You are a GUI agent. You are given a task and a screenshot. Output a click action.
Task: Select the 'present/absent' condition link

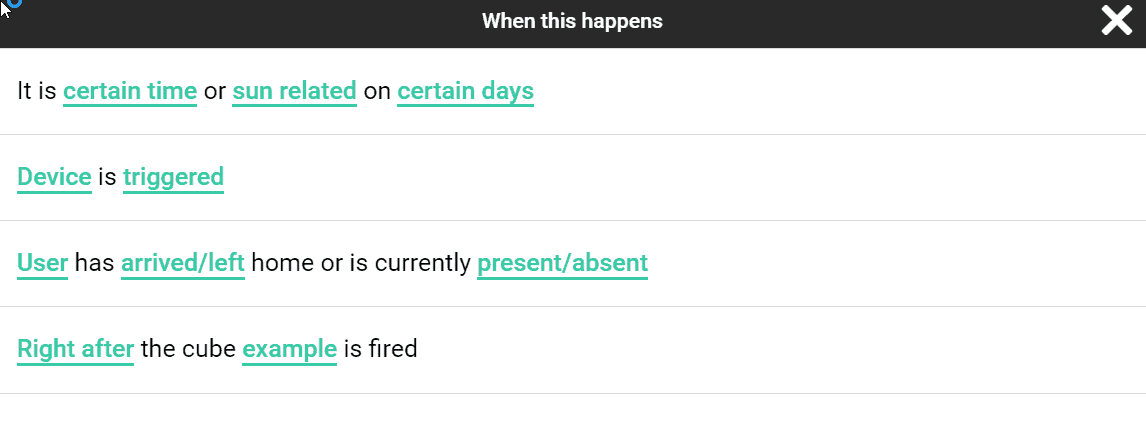point(562,263)
